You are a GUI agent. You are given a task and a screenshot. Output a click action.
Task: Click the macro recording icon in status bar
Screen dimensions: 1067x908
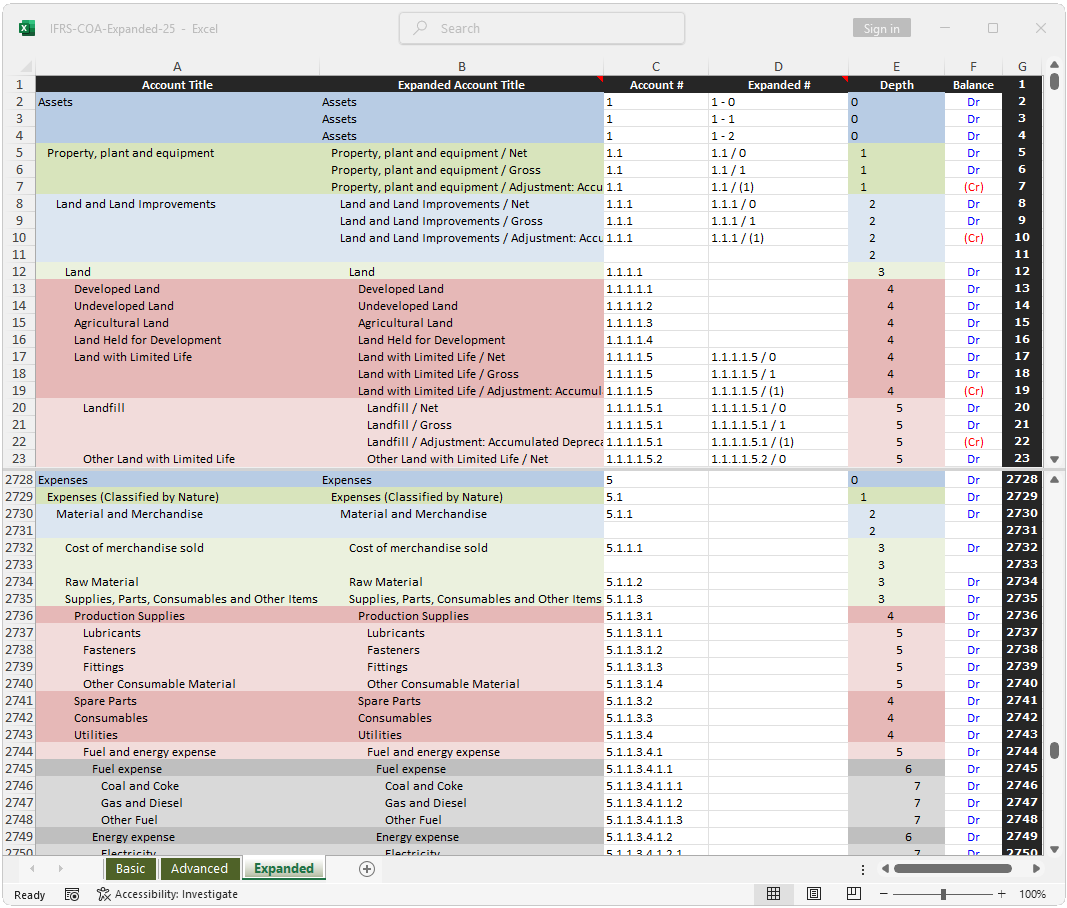pos(71,894)
